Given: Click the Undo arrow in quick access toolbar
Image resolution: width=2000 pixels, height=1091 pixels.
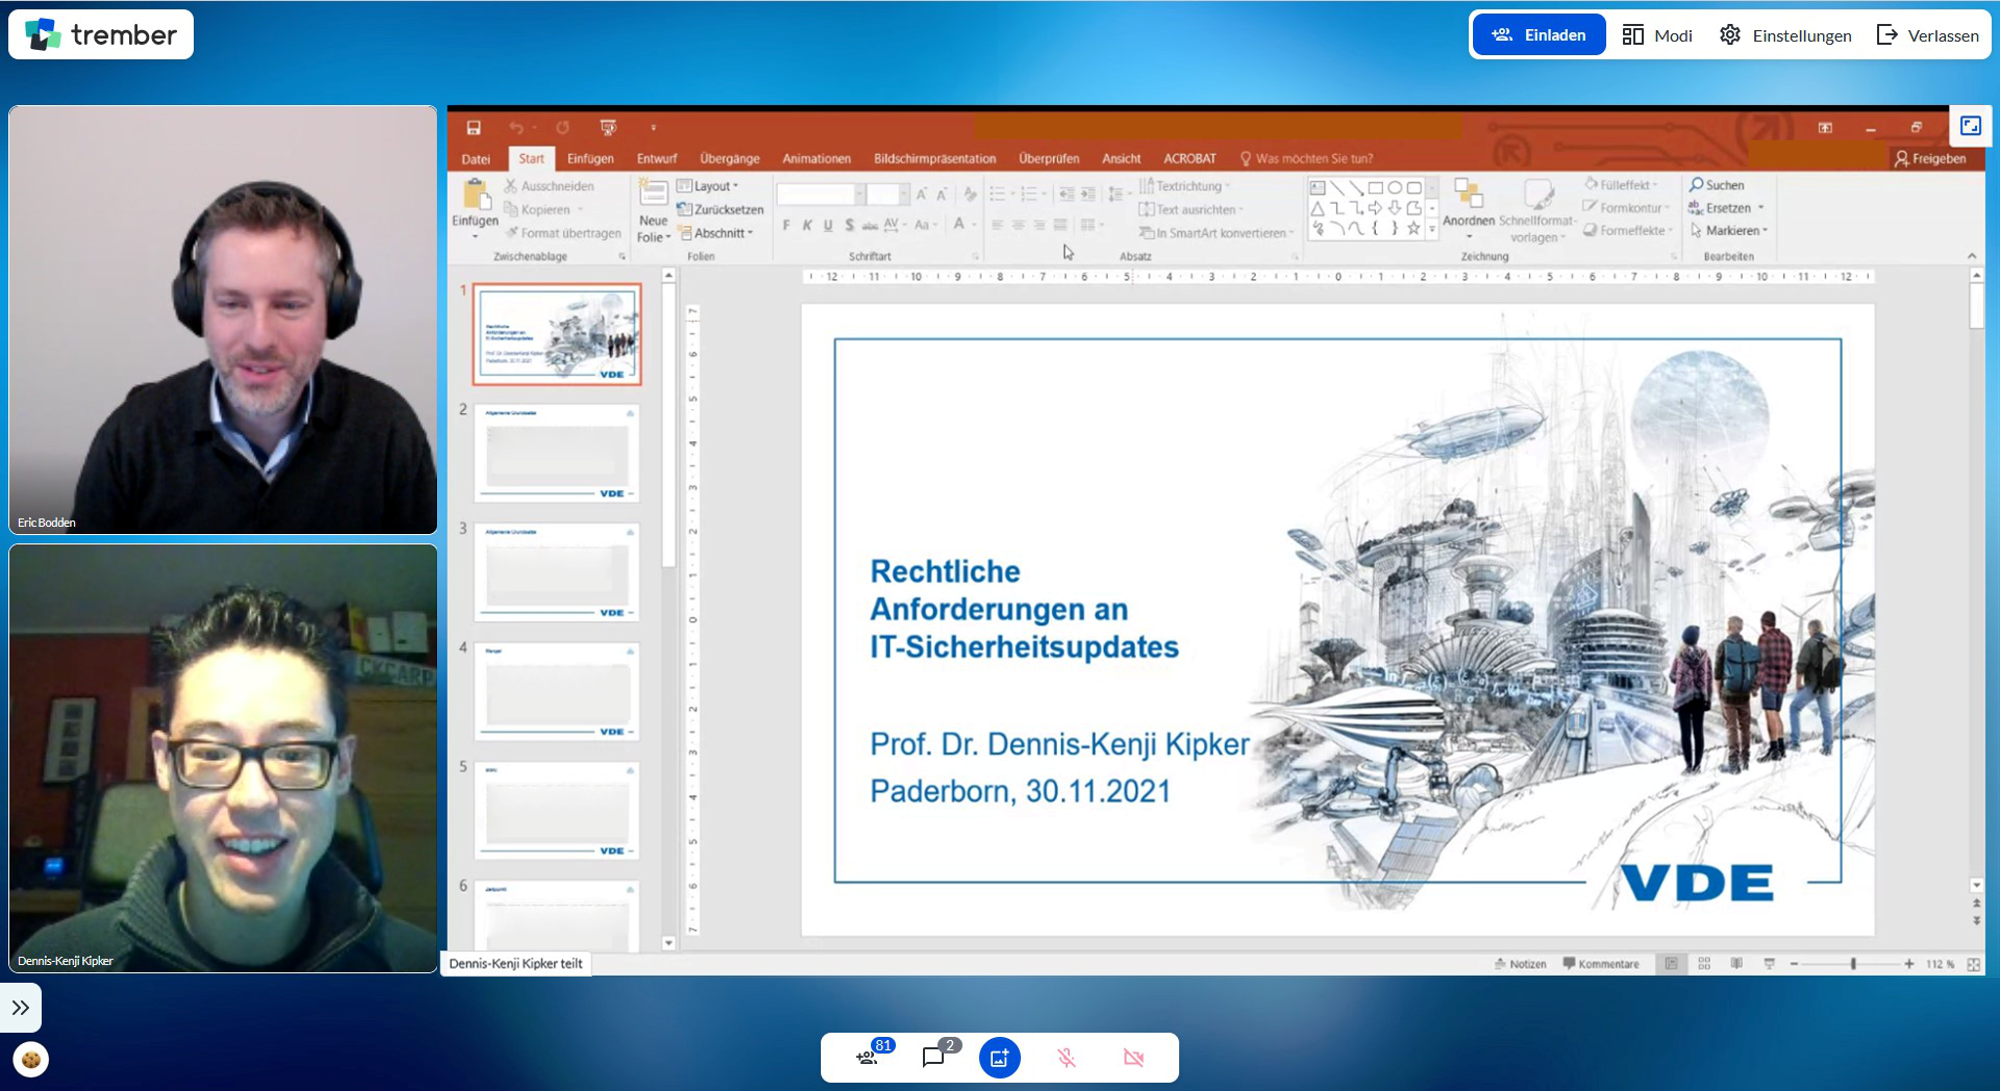Looking at the screenshot, I should [x=516, y=127].
